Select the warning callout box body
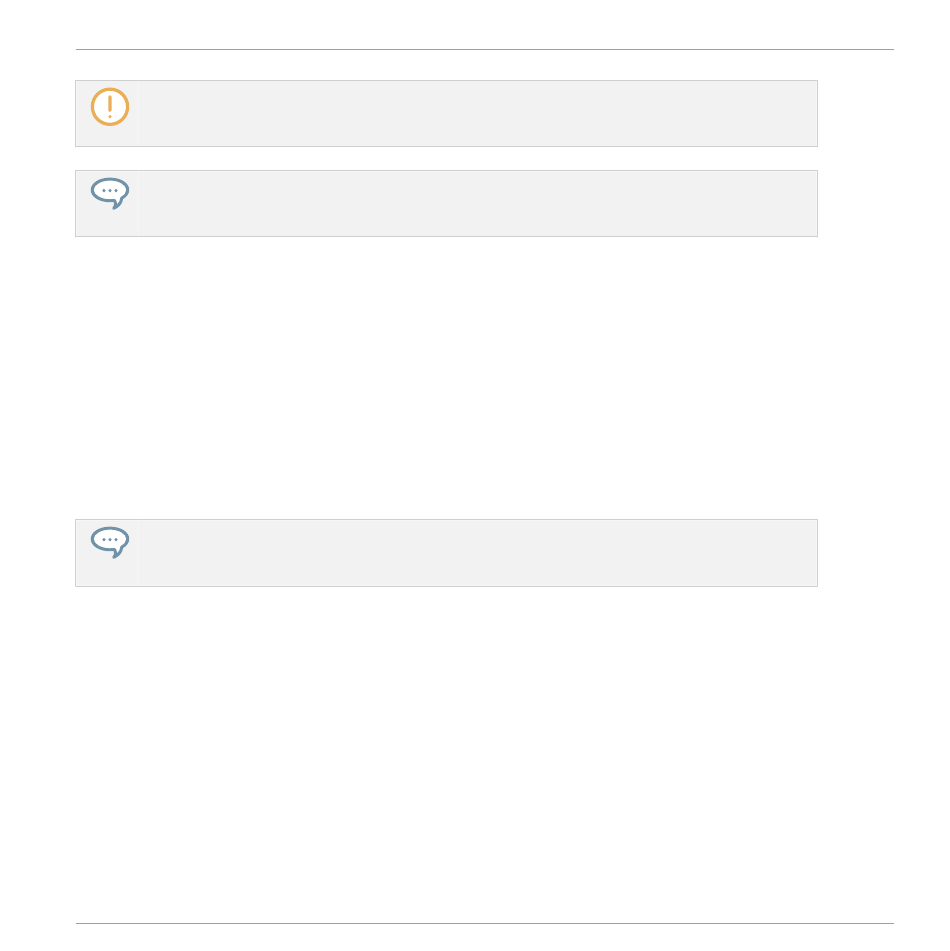 [x=446, y=113]
